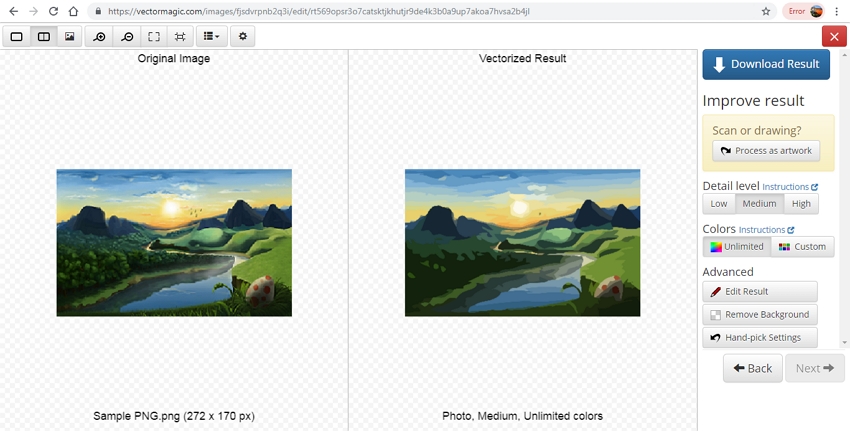Select side-by-side split view
This screenshot has height=431, width=850.
click(43, 36)
